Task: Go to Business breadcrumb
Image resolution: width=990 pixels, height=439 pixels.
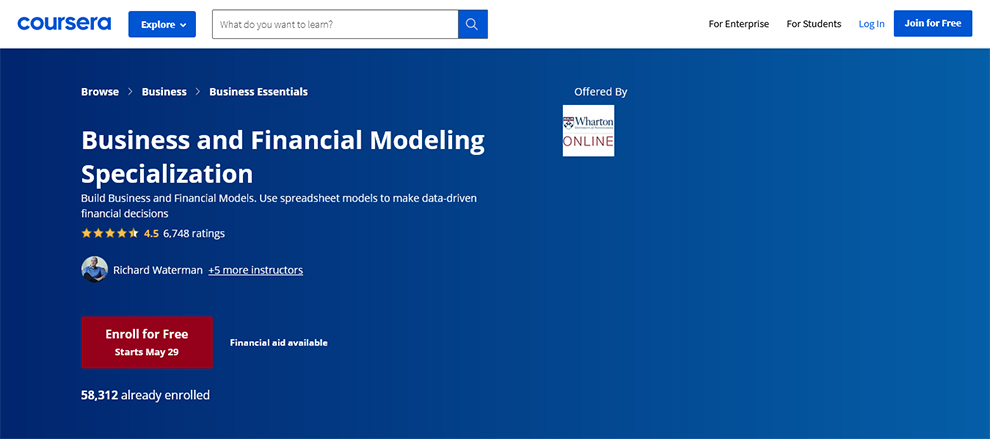Action: pyautogui.click(x=164, y=92)
